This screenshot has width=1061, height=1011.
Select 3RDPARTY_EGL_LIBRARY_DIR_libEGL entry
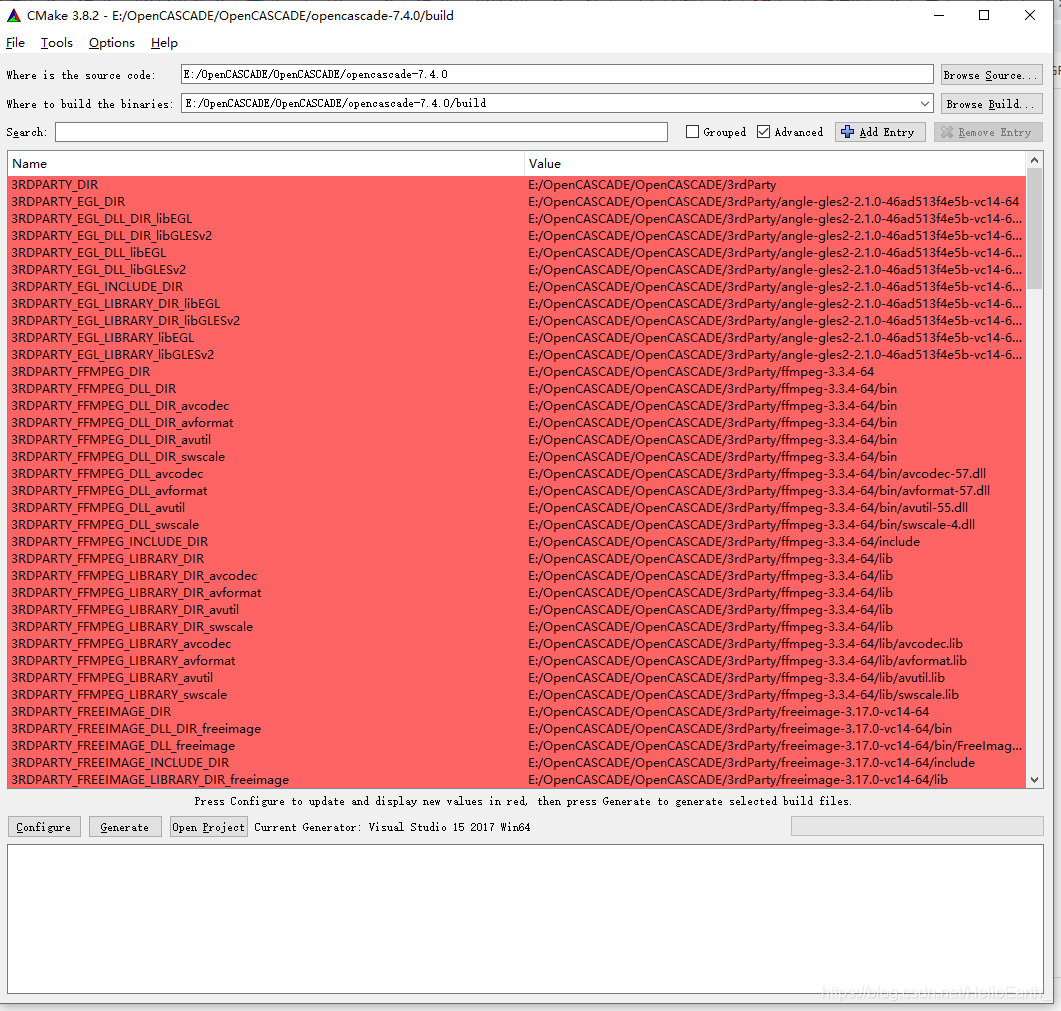(116, 304)
